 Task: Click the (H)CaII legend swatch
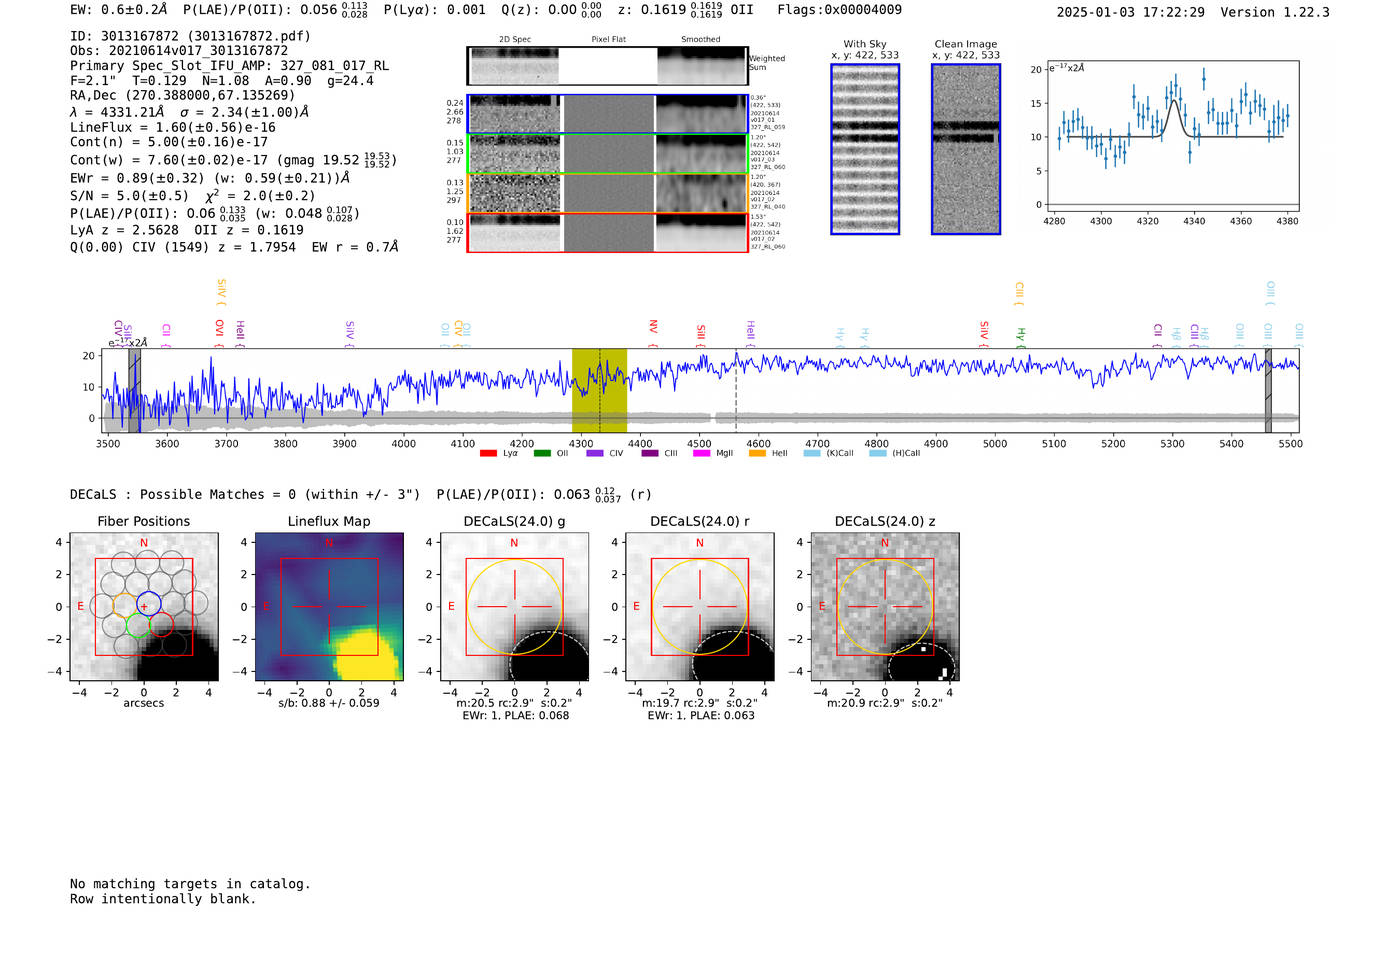(878, 453)
